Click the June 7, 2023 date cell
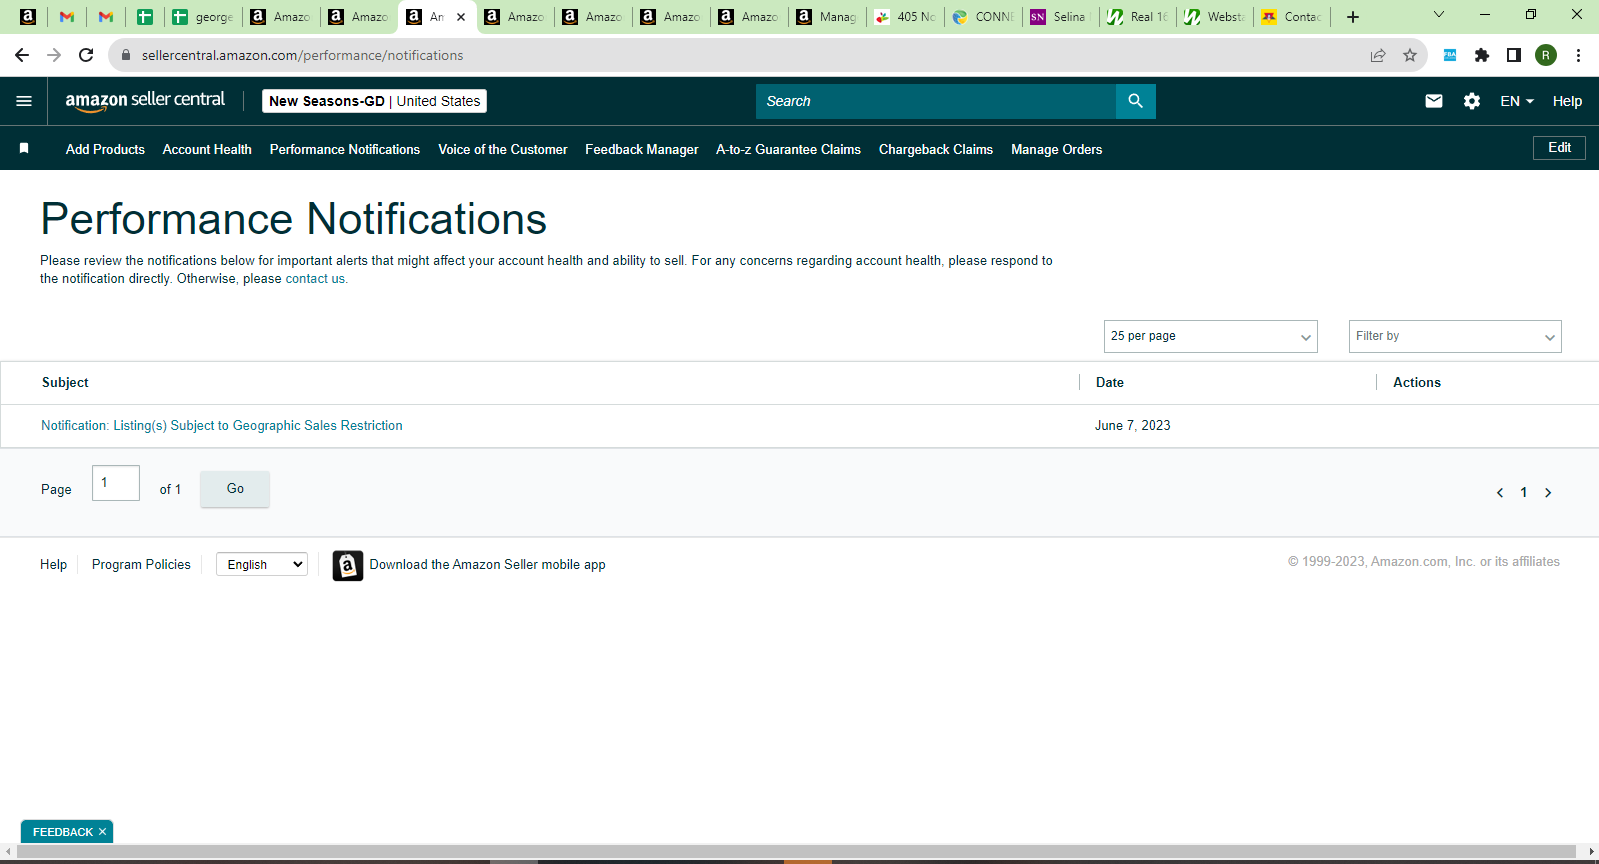The height and width of the screenshot is (864, 1599). (x=1133, y=426)
